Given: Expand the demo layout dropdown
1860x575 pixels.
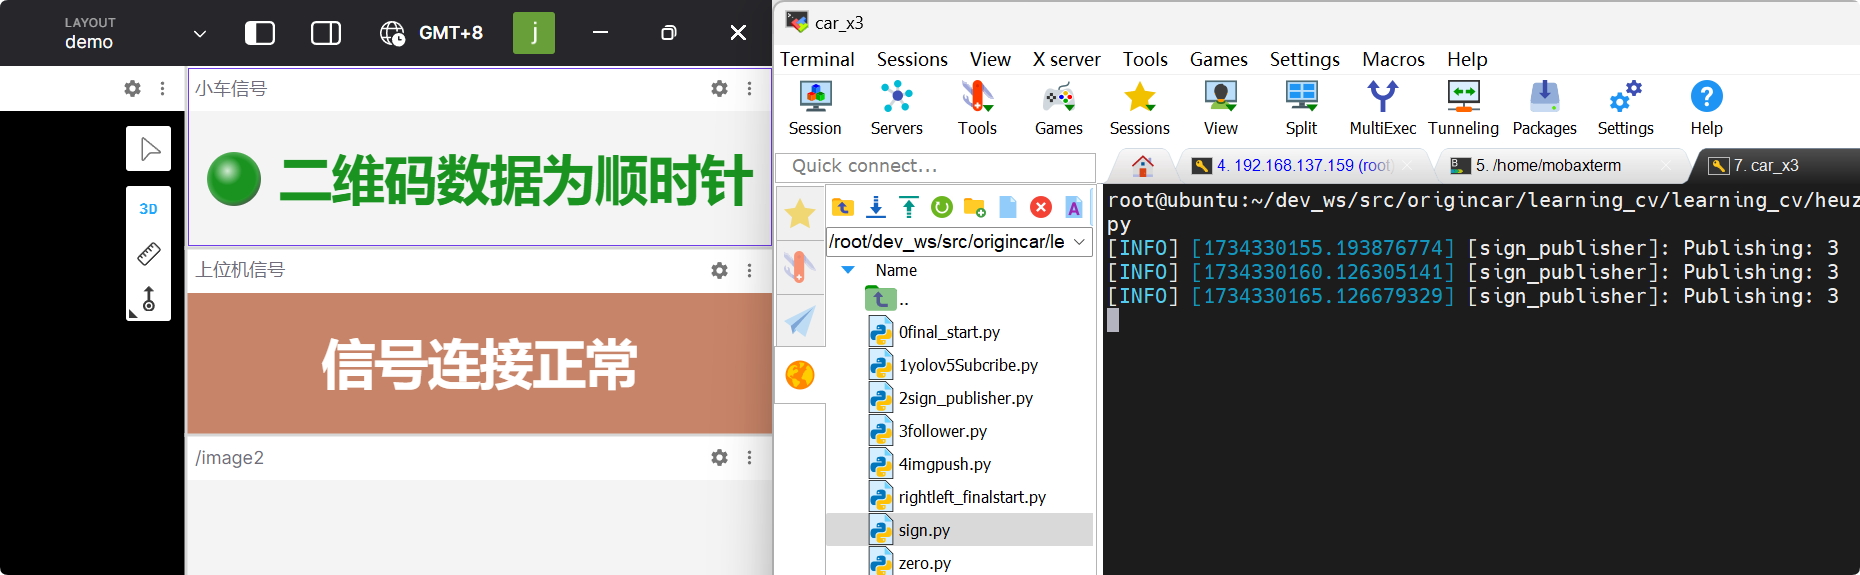Looking at the screenshot, I should [200, 34].
